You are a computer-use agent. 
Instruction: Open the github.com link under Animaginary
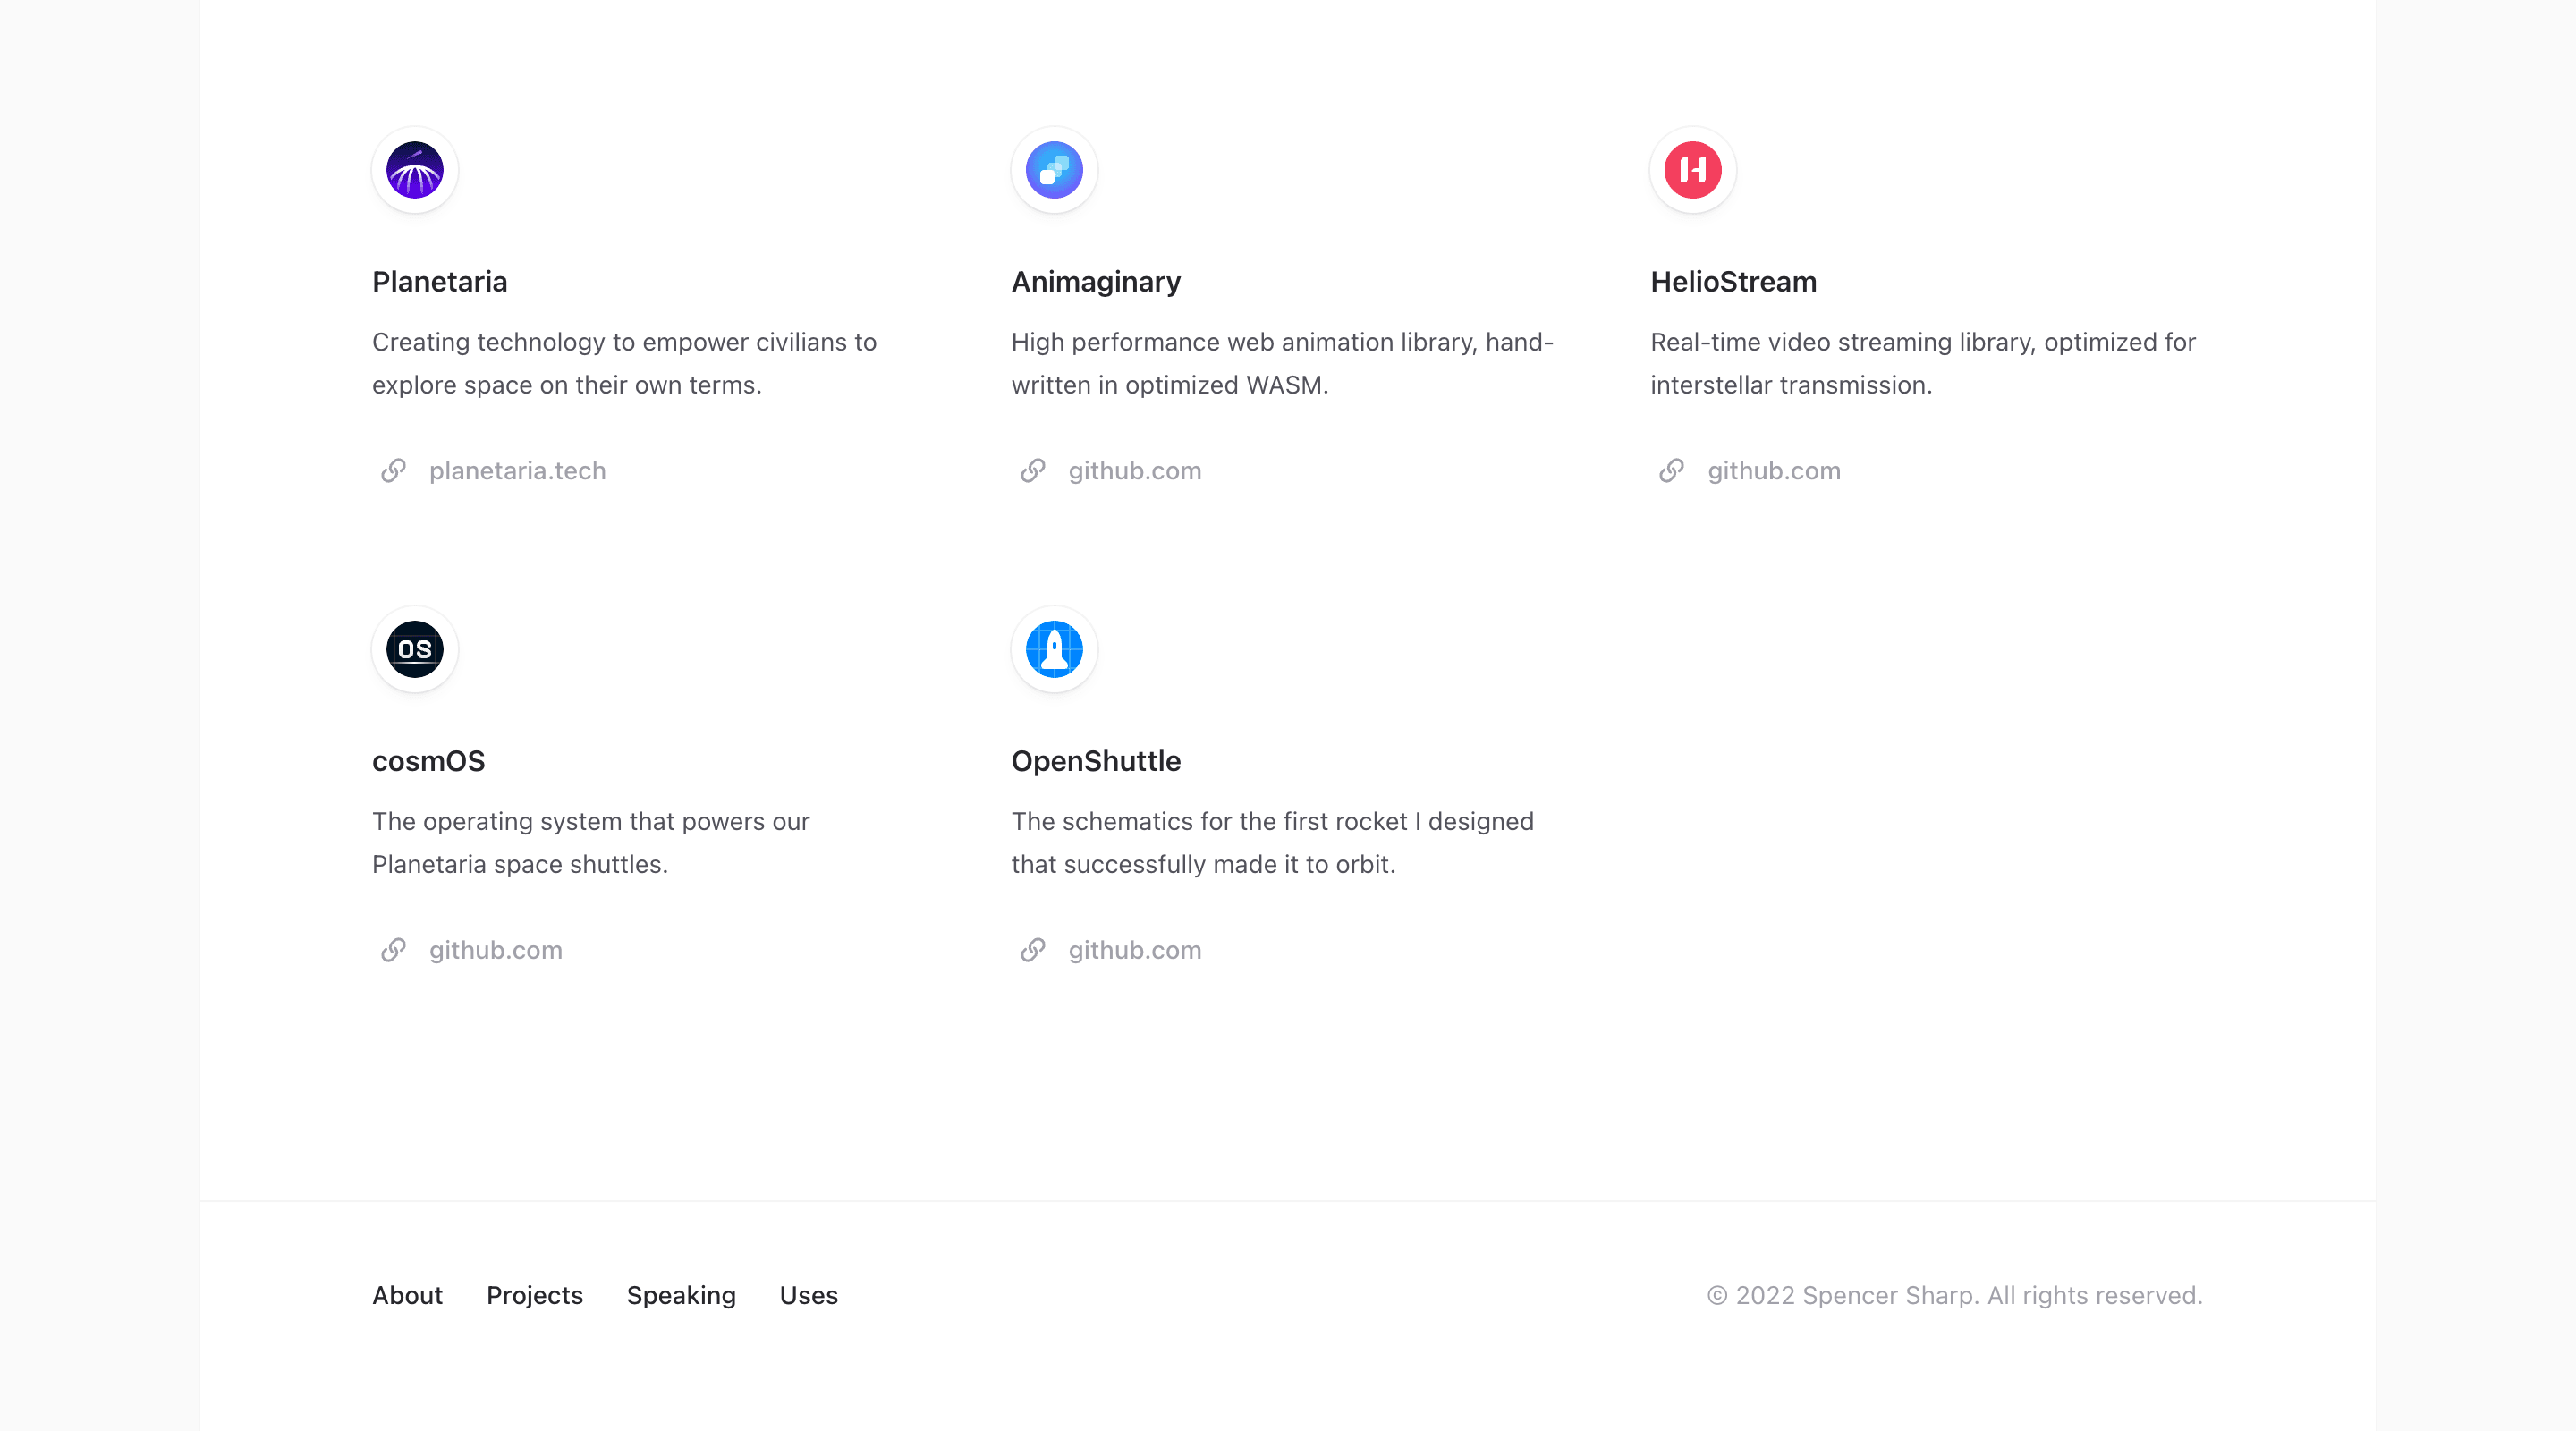click(x=1134, y=470)
